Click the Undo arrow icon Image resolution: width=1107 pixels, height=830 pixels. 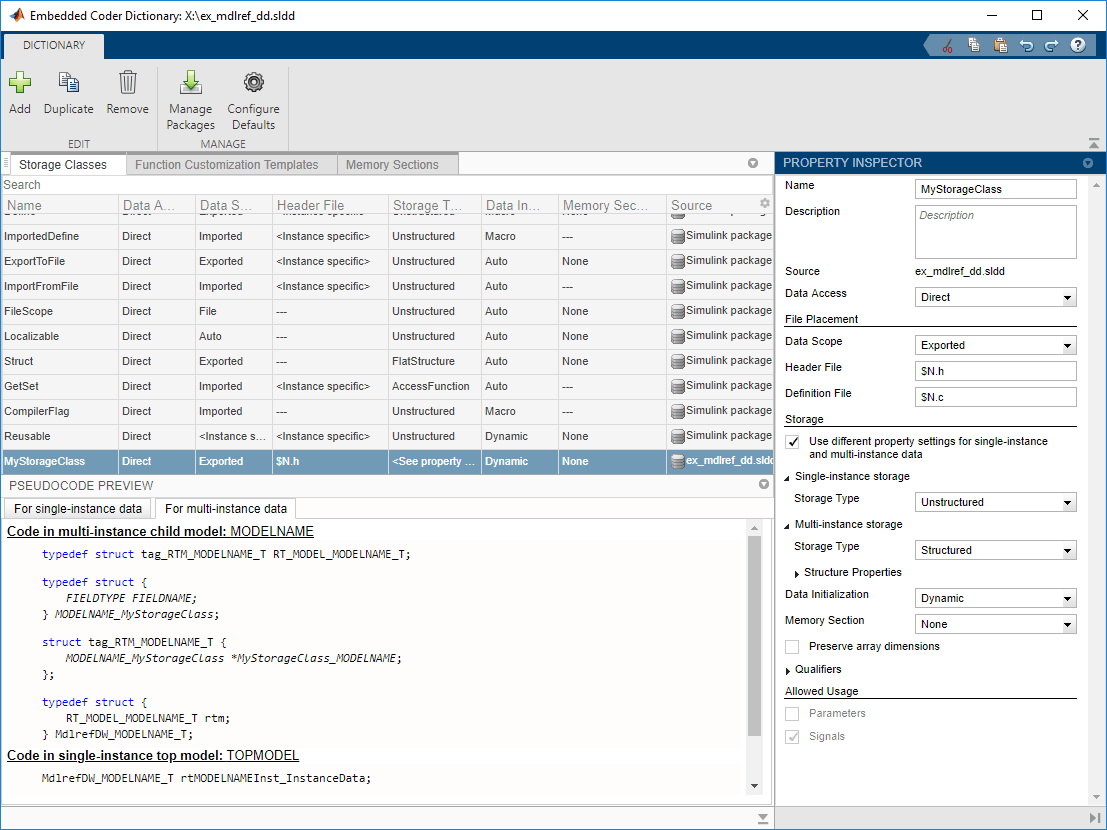1026,45
